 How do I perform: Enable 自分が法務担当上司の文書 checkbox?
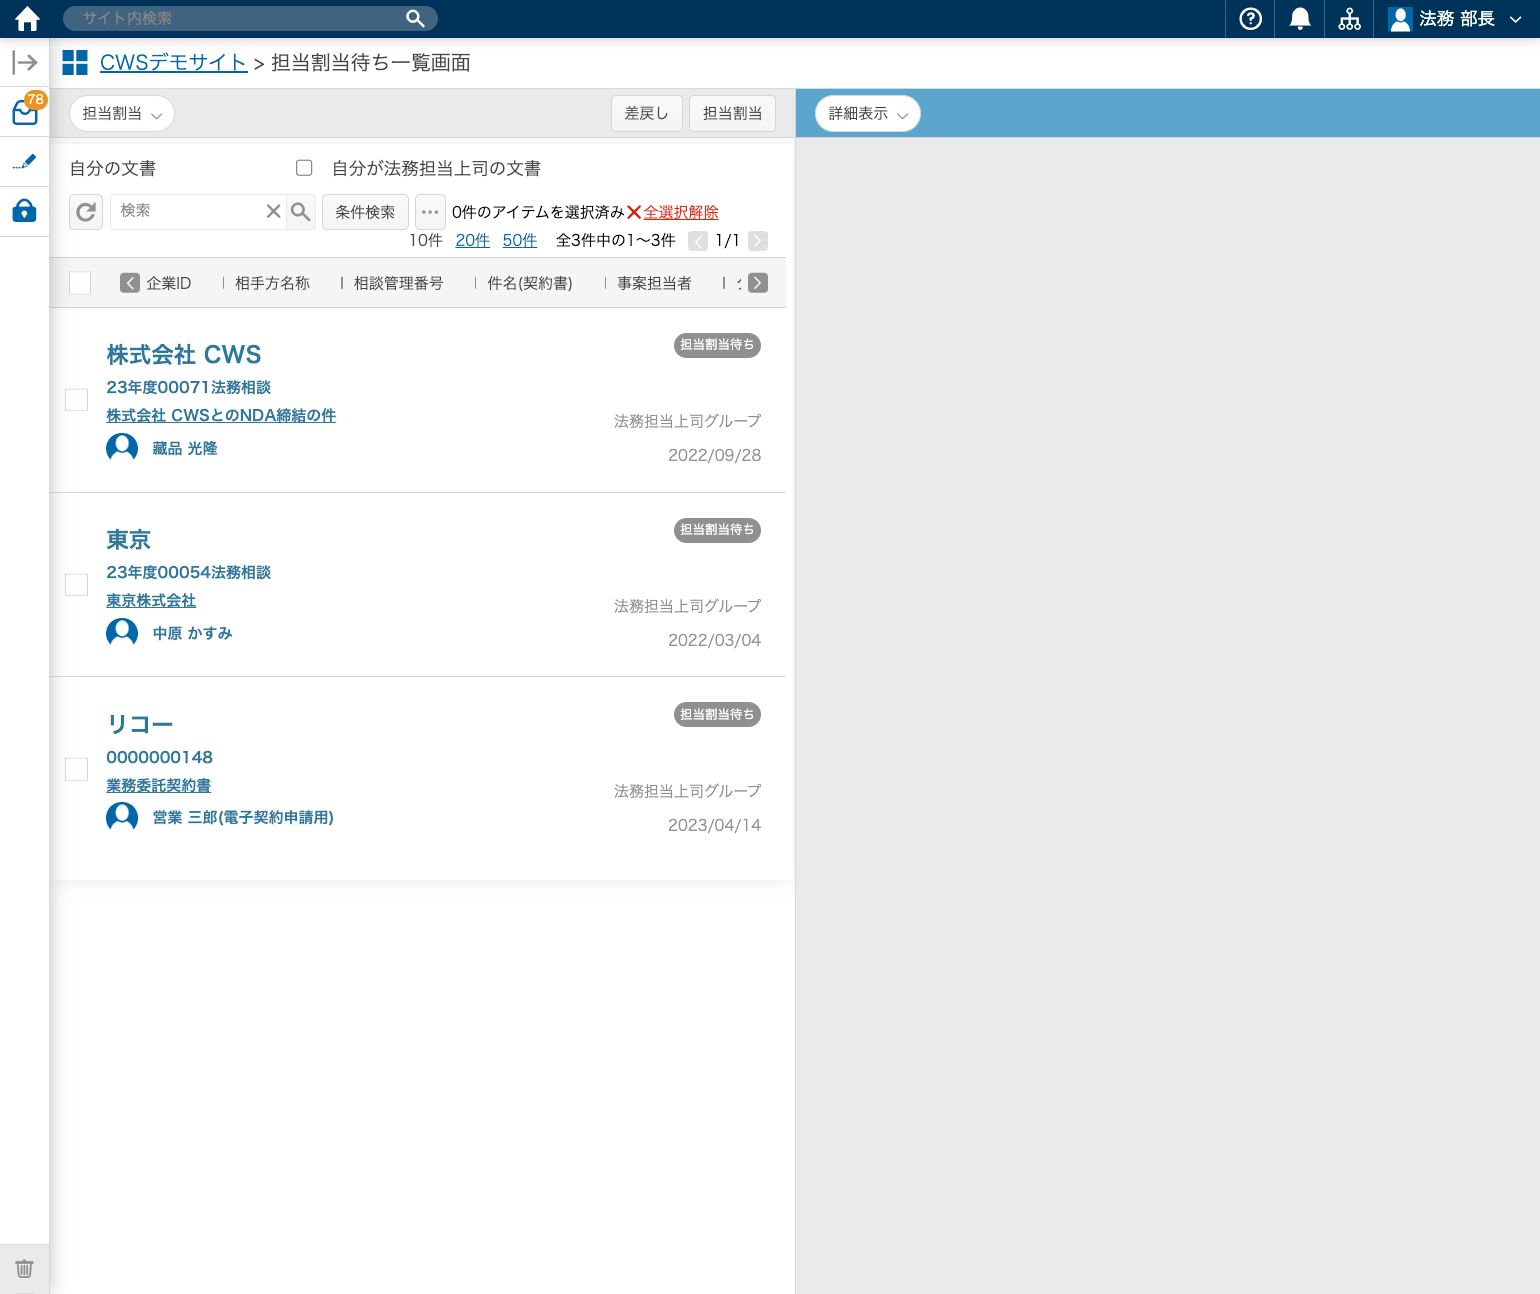click(304, 168)
